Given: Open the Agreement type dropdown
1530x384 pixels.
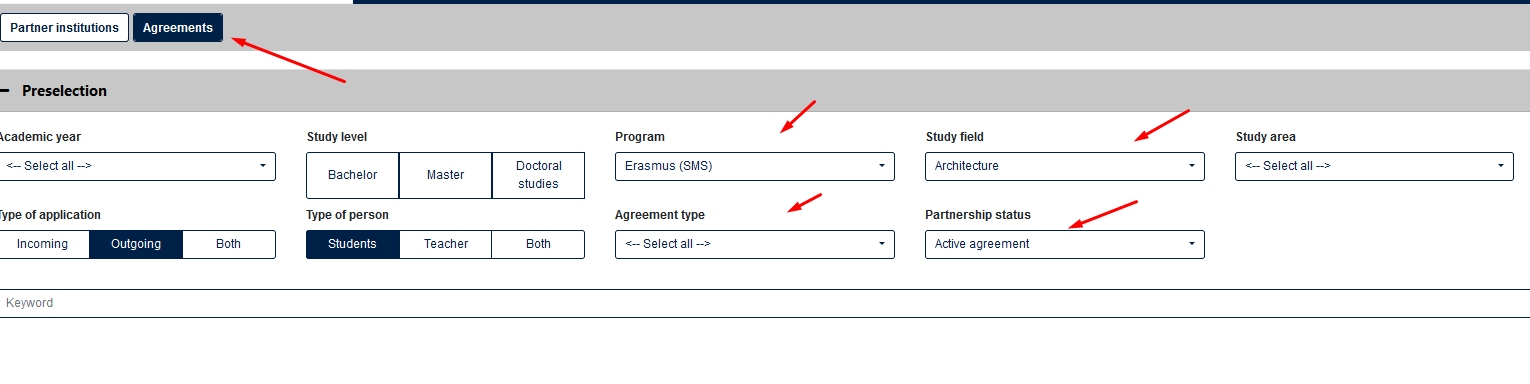Looking at the screenshot, I should click(755, 244).
